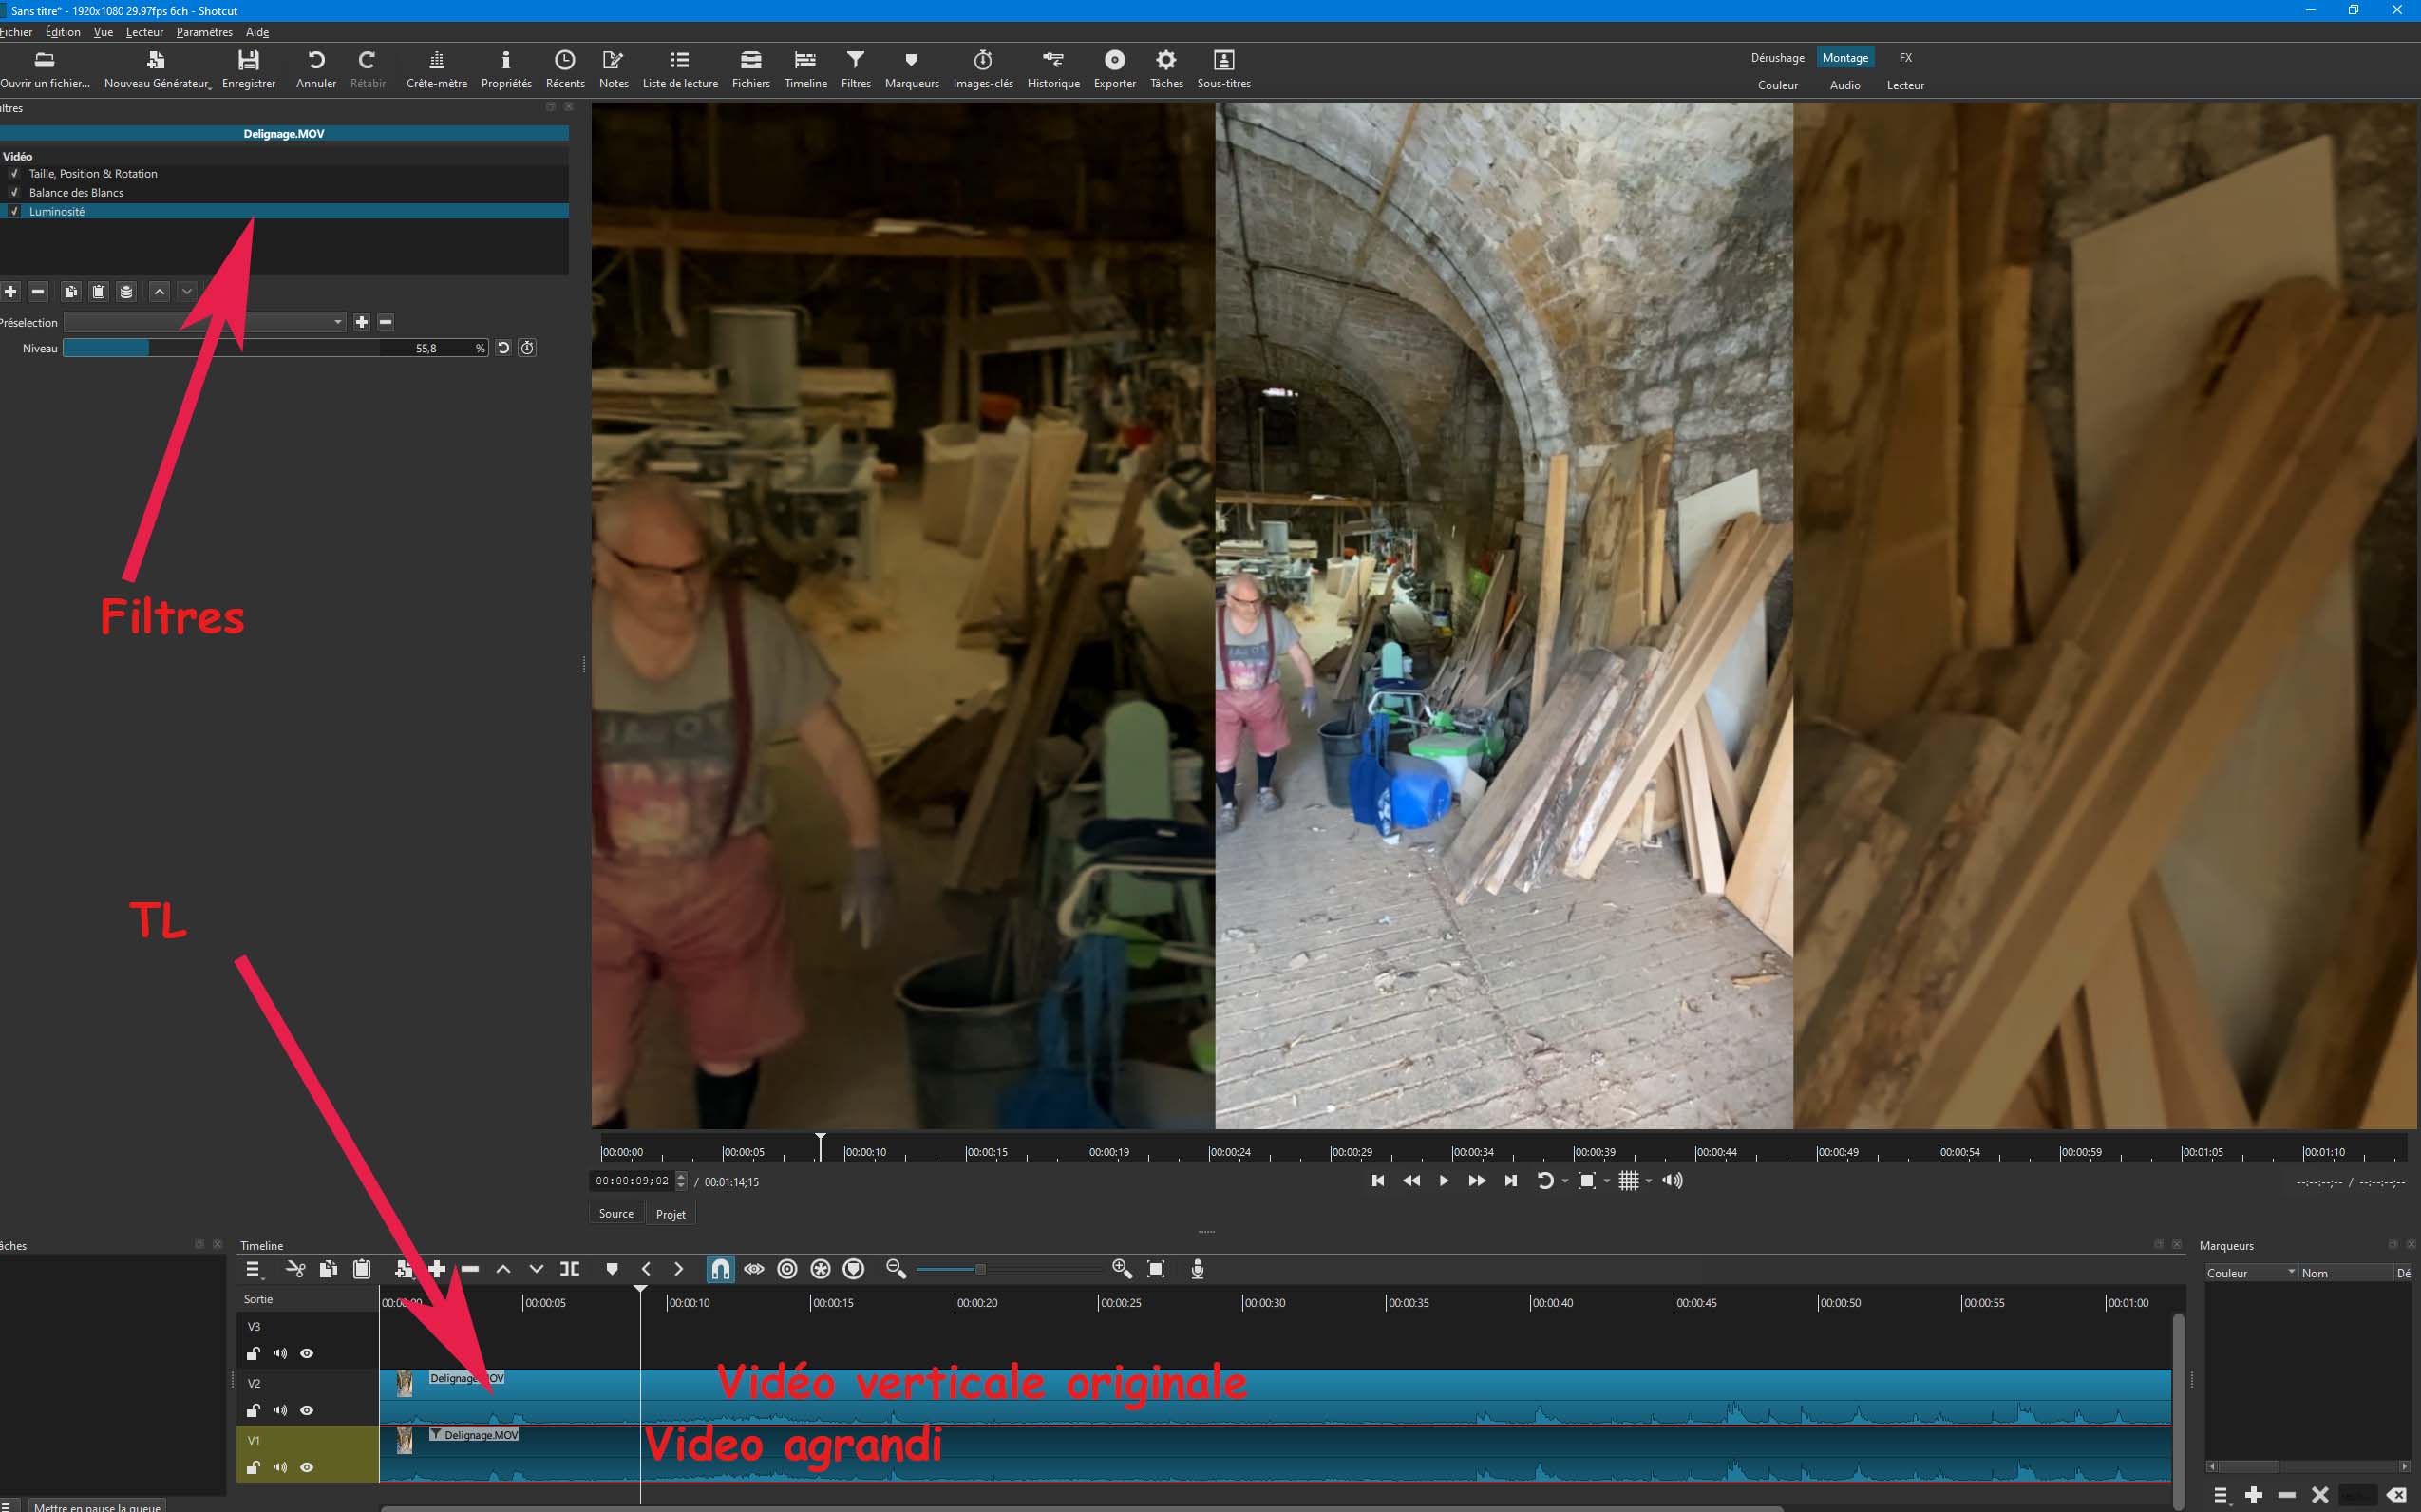Click the Crête-mètre peak meter icon
This screenshot has height=1512, width=2421.
coord(436,69)
